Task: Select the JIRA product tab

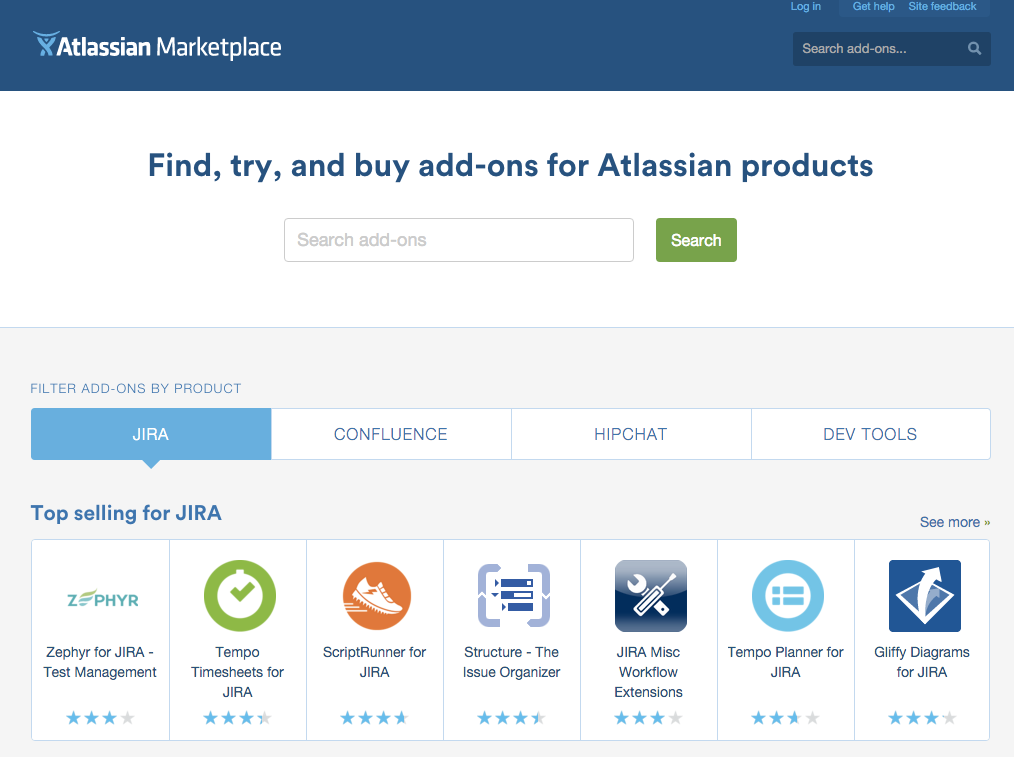Action: tap(151, 434)
